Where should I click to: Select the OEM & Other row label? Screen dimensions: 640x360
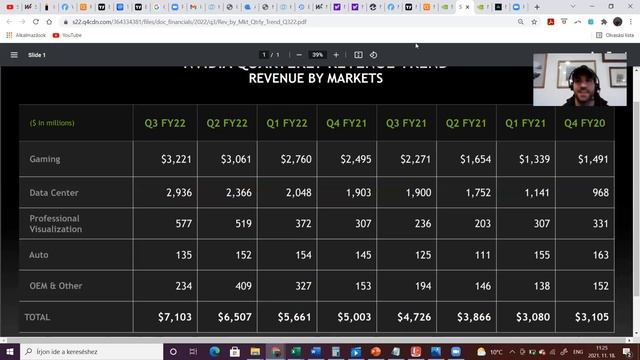56,286
